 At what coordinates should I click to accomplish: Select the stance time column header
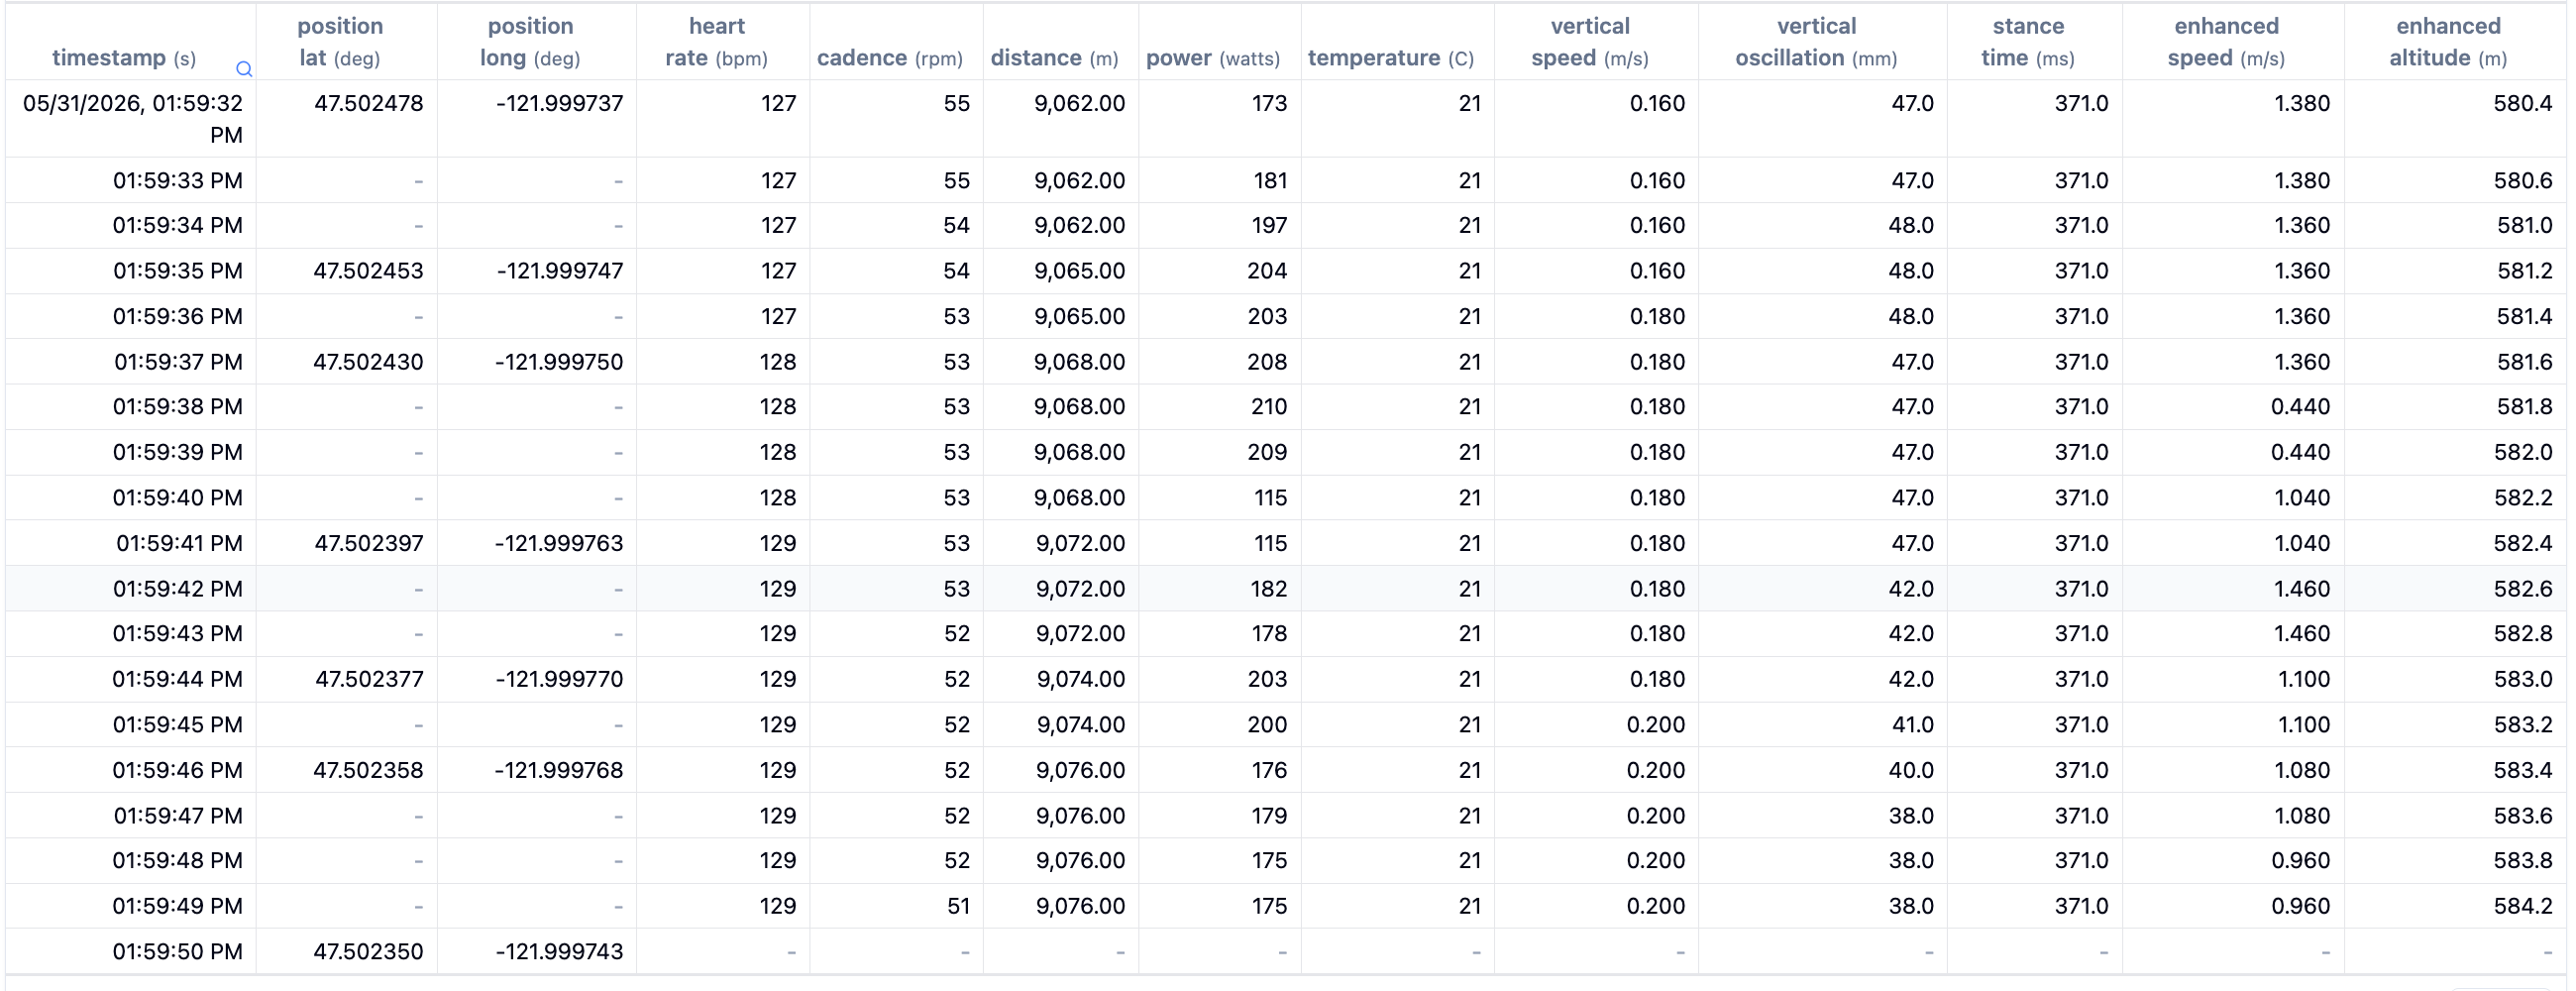[2028, 42]
